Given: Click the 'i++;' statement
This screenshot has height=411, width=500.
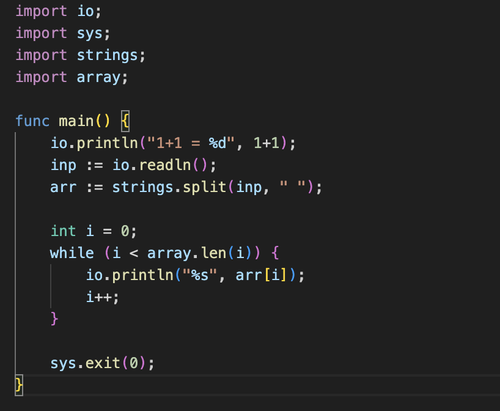Looking at the screenshot, I should point(102,297).
